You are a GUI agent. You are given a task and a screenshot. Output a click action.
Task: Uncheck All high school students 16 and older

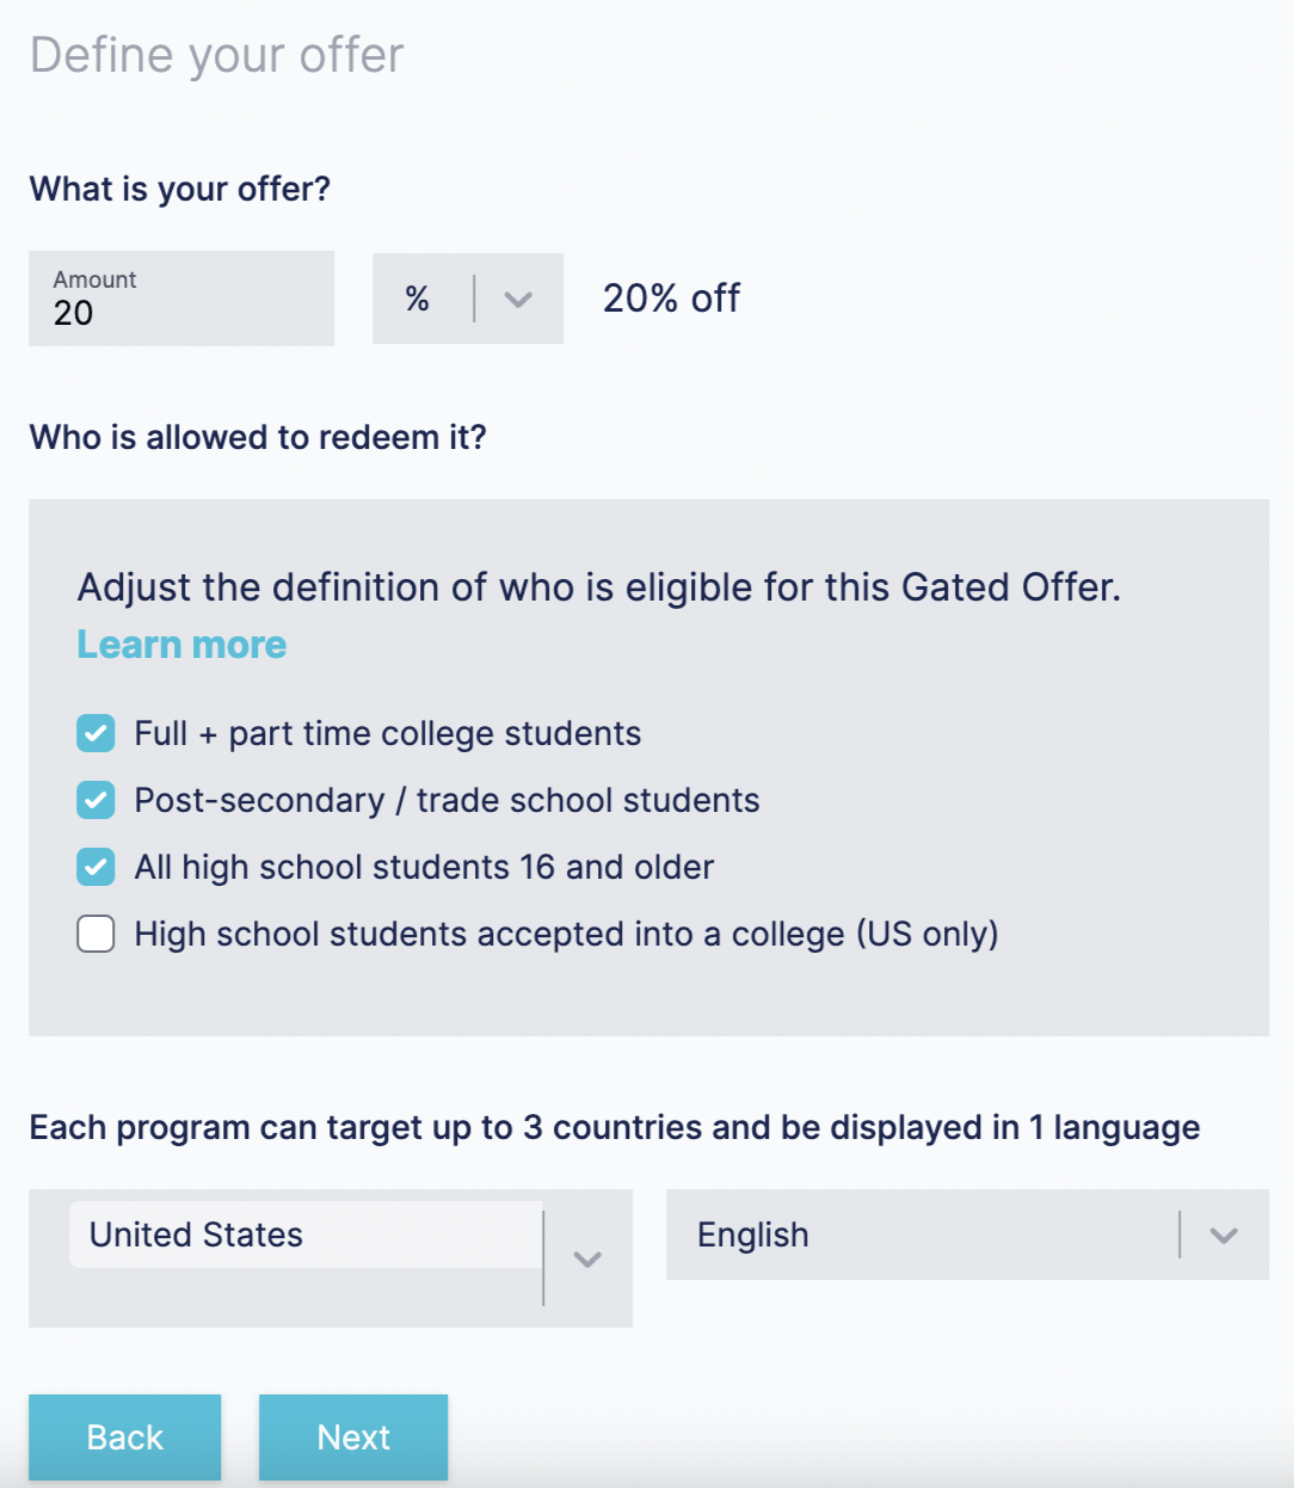(x=96, y=867)
